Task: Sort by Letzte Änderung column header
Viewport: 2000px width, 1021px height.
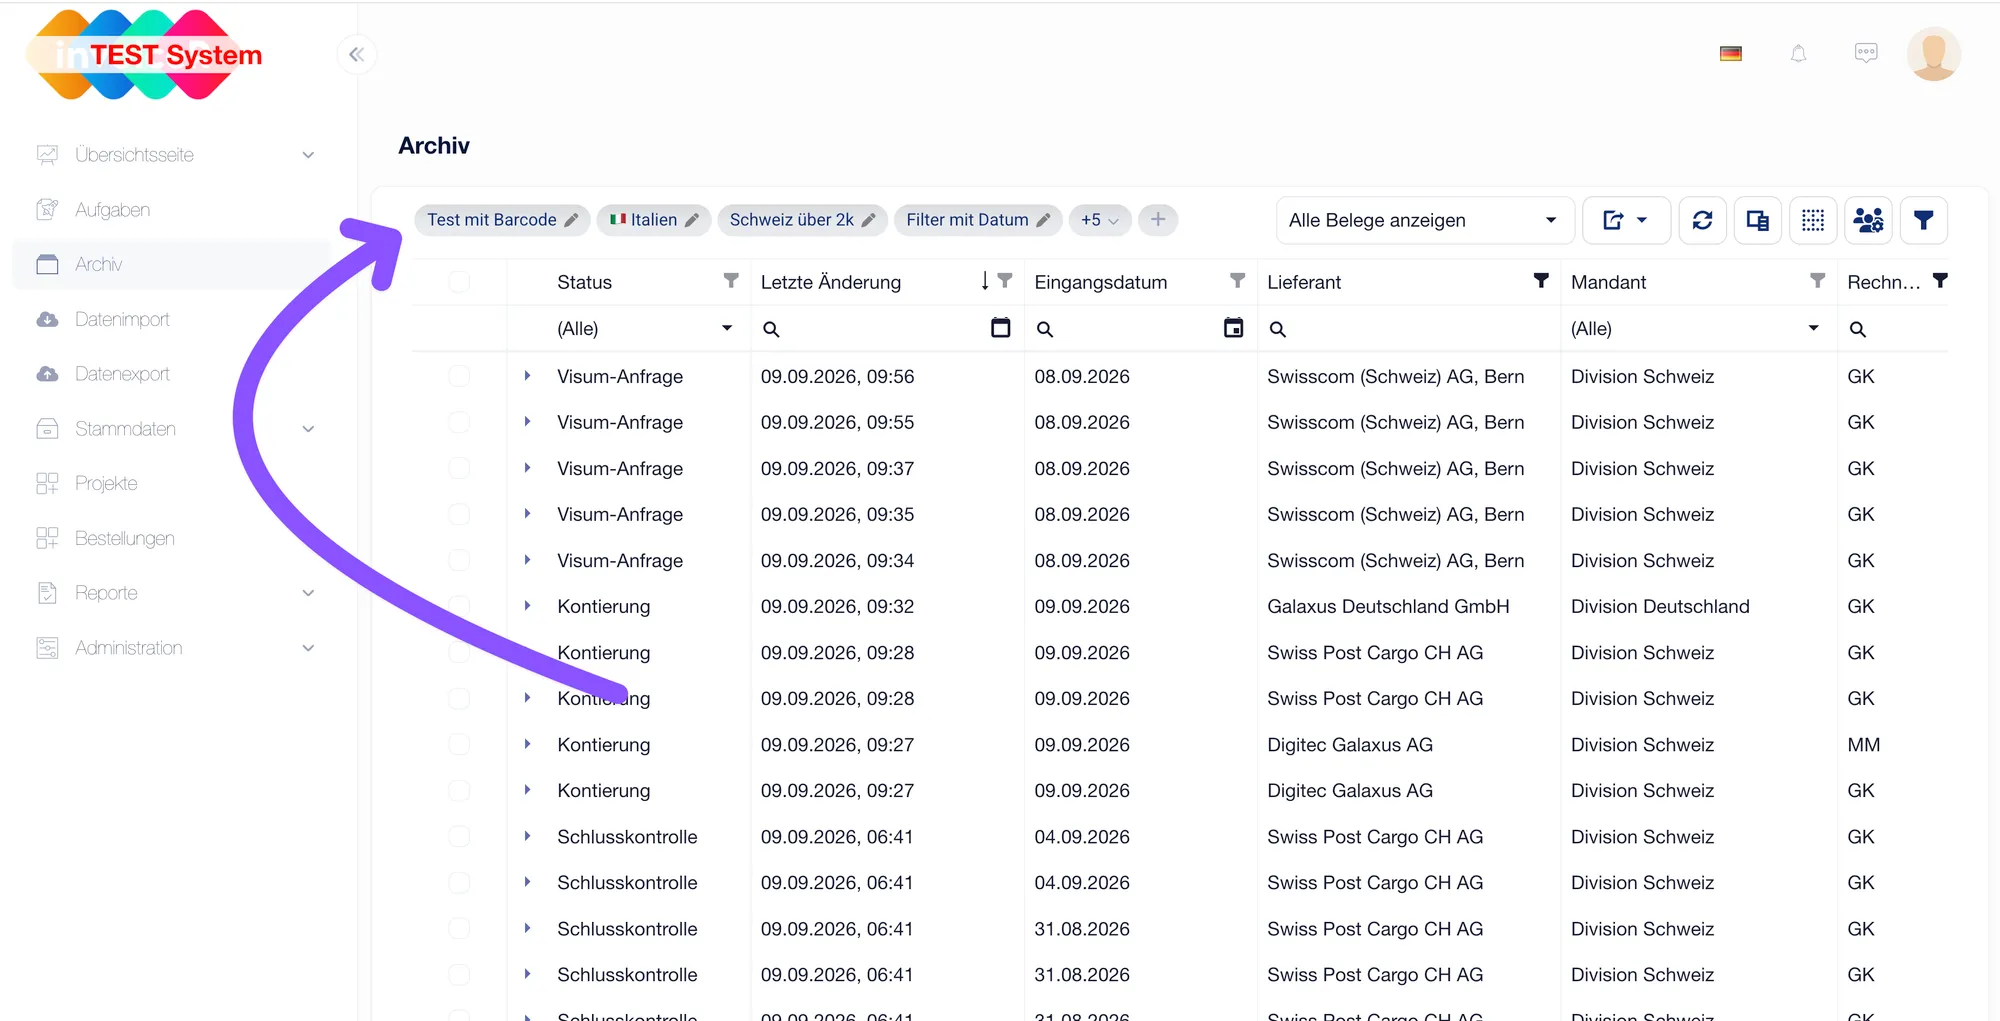Action: pos(830,282)
